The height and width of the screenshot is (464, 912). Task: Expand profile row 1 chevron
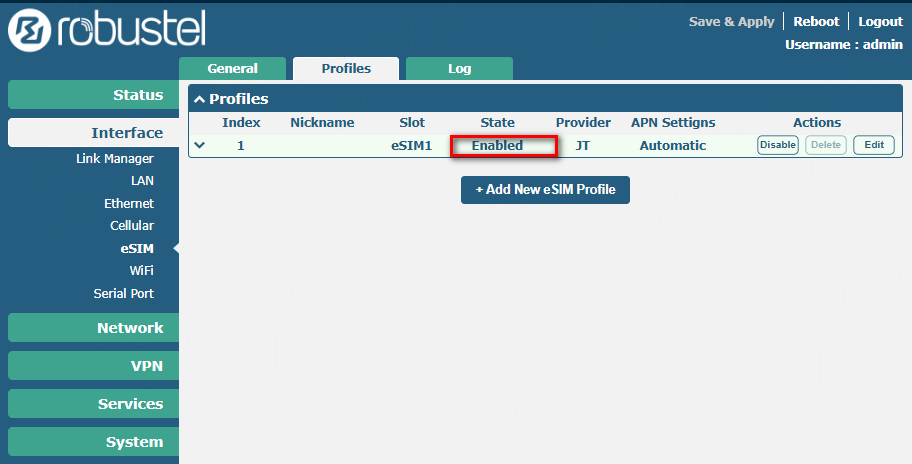coord(200,145)
